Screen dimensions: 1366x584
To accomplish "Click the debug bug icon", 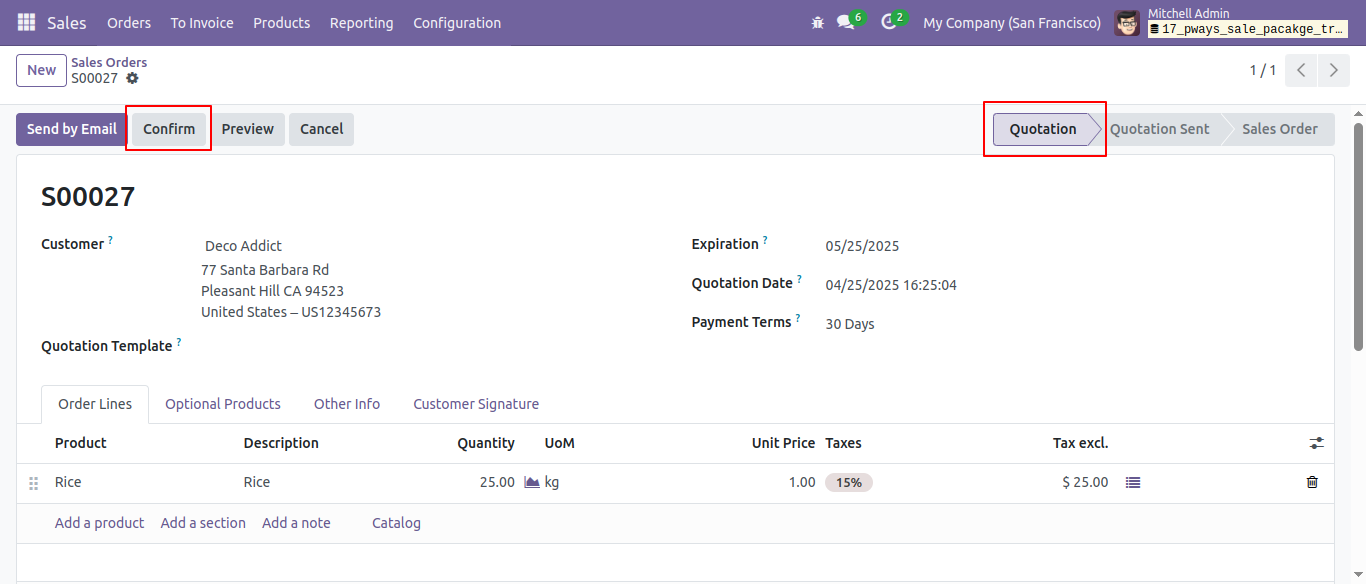I will pos(818,22).
